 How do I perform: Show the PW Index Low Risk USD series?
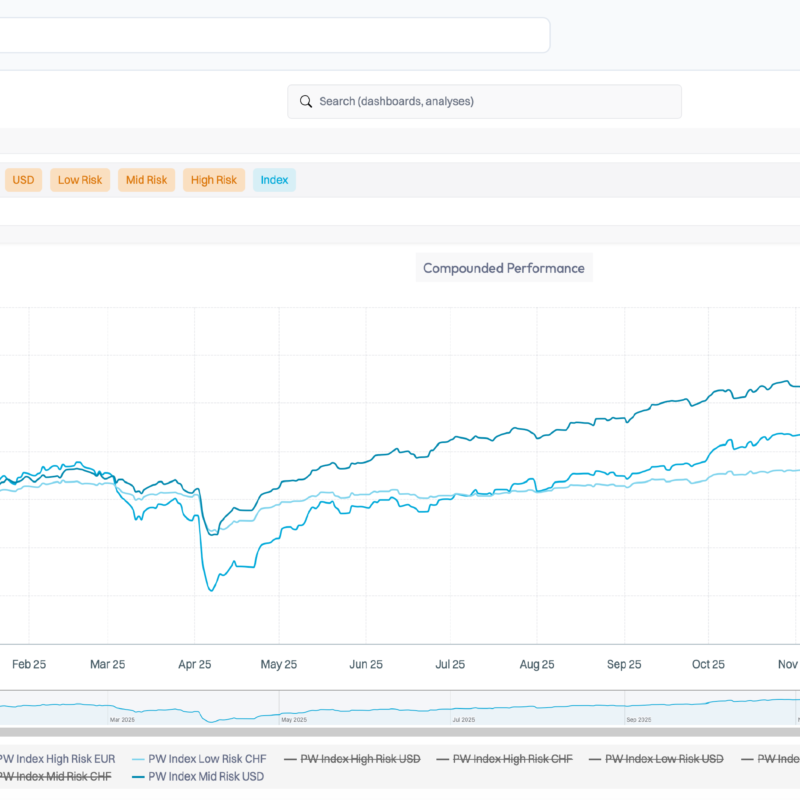664,759
